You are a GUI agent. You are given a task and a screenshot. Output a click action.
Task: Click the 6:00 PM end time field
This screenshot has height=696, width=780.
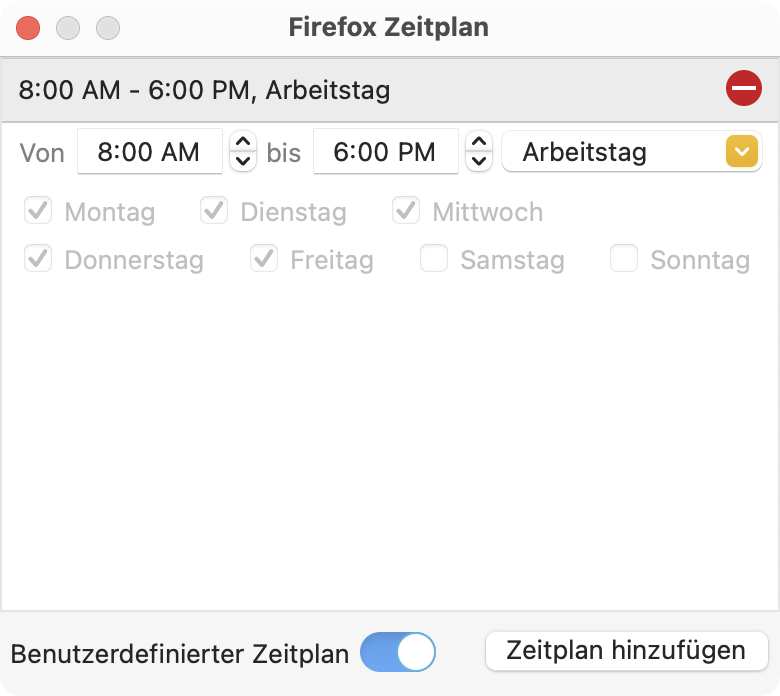[386, 151]
